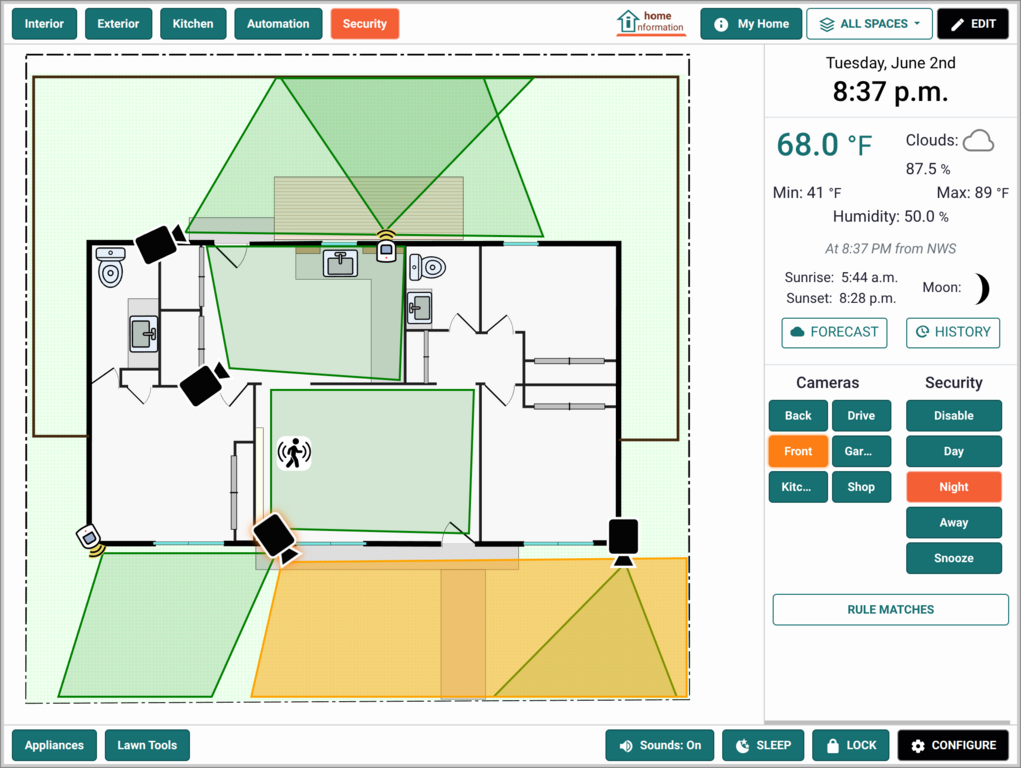Click the hallway camera icon inside the house

[x=204, y=384]
